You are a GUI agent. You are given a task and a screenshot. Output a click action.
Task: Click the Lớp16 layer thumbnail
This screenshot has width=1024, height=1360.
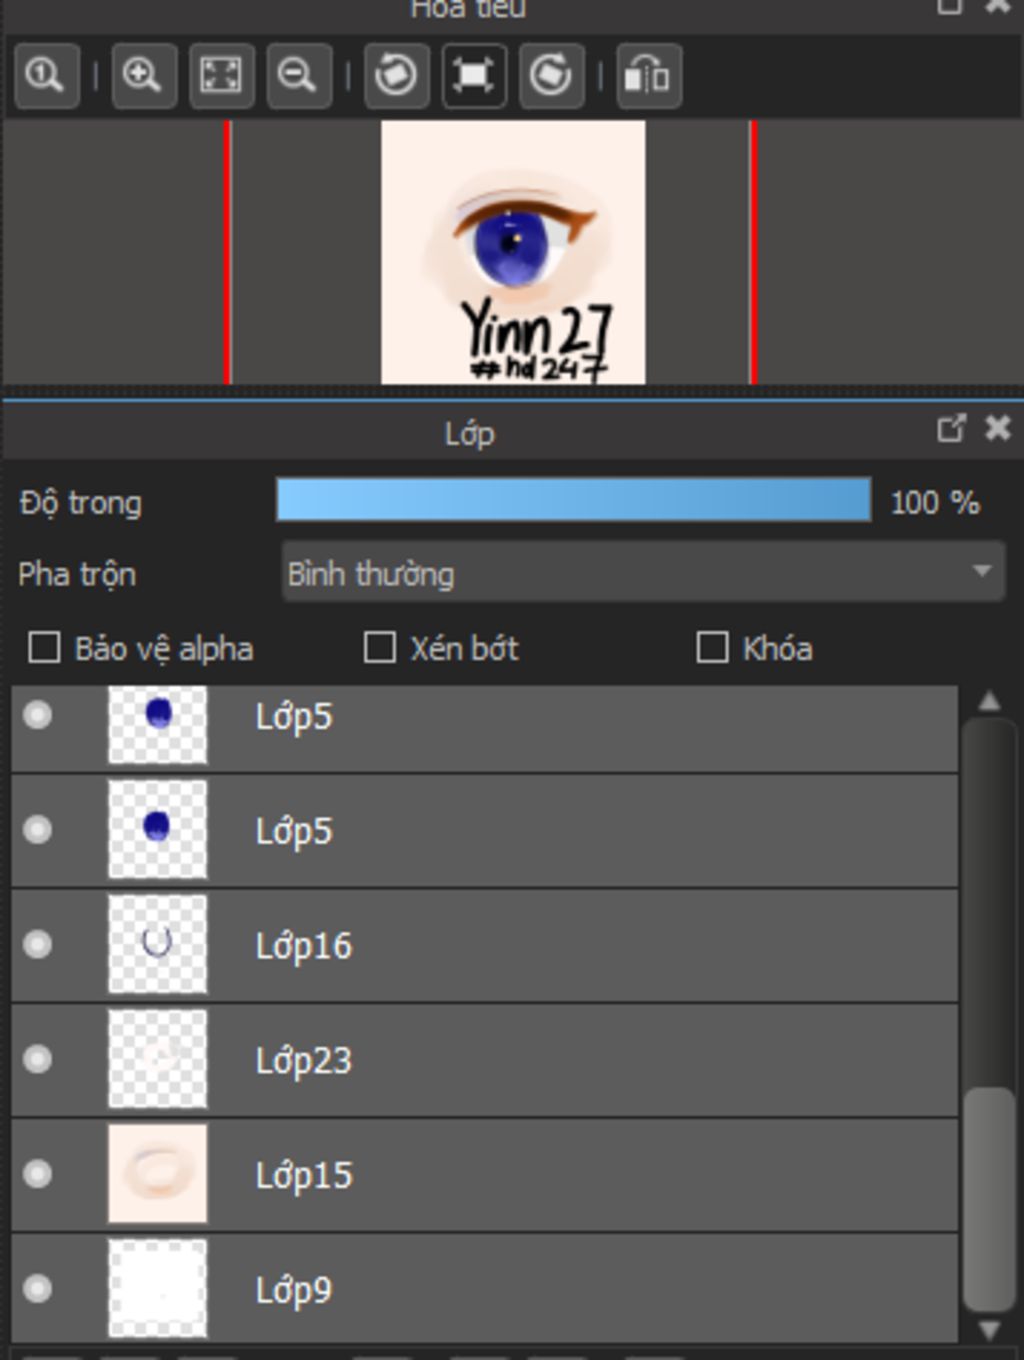158,944
